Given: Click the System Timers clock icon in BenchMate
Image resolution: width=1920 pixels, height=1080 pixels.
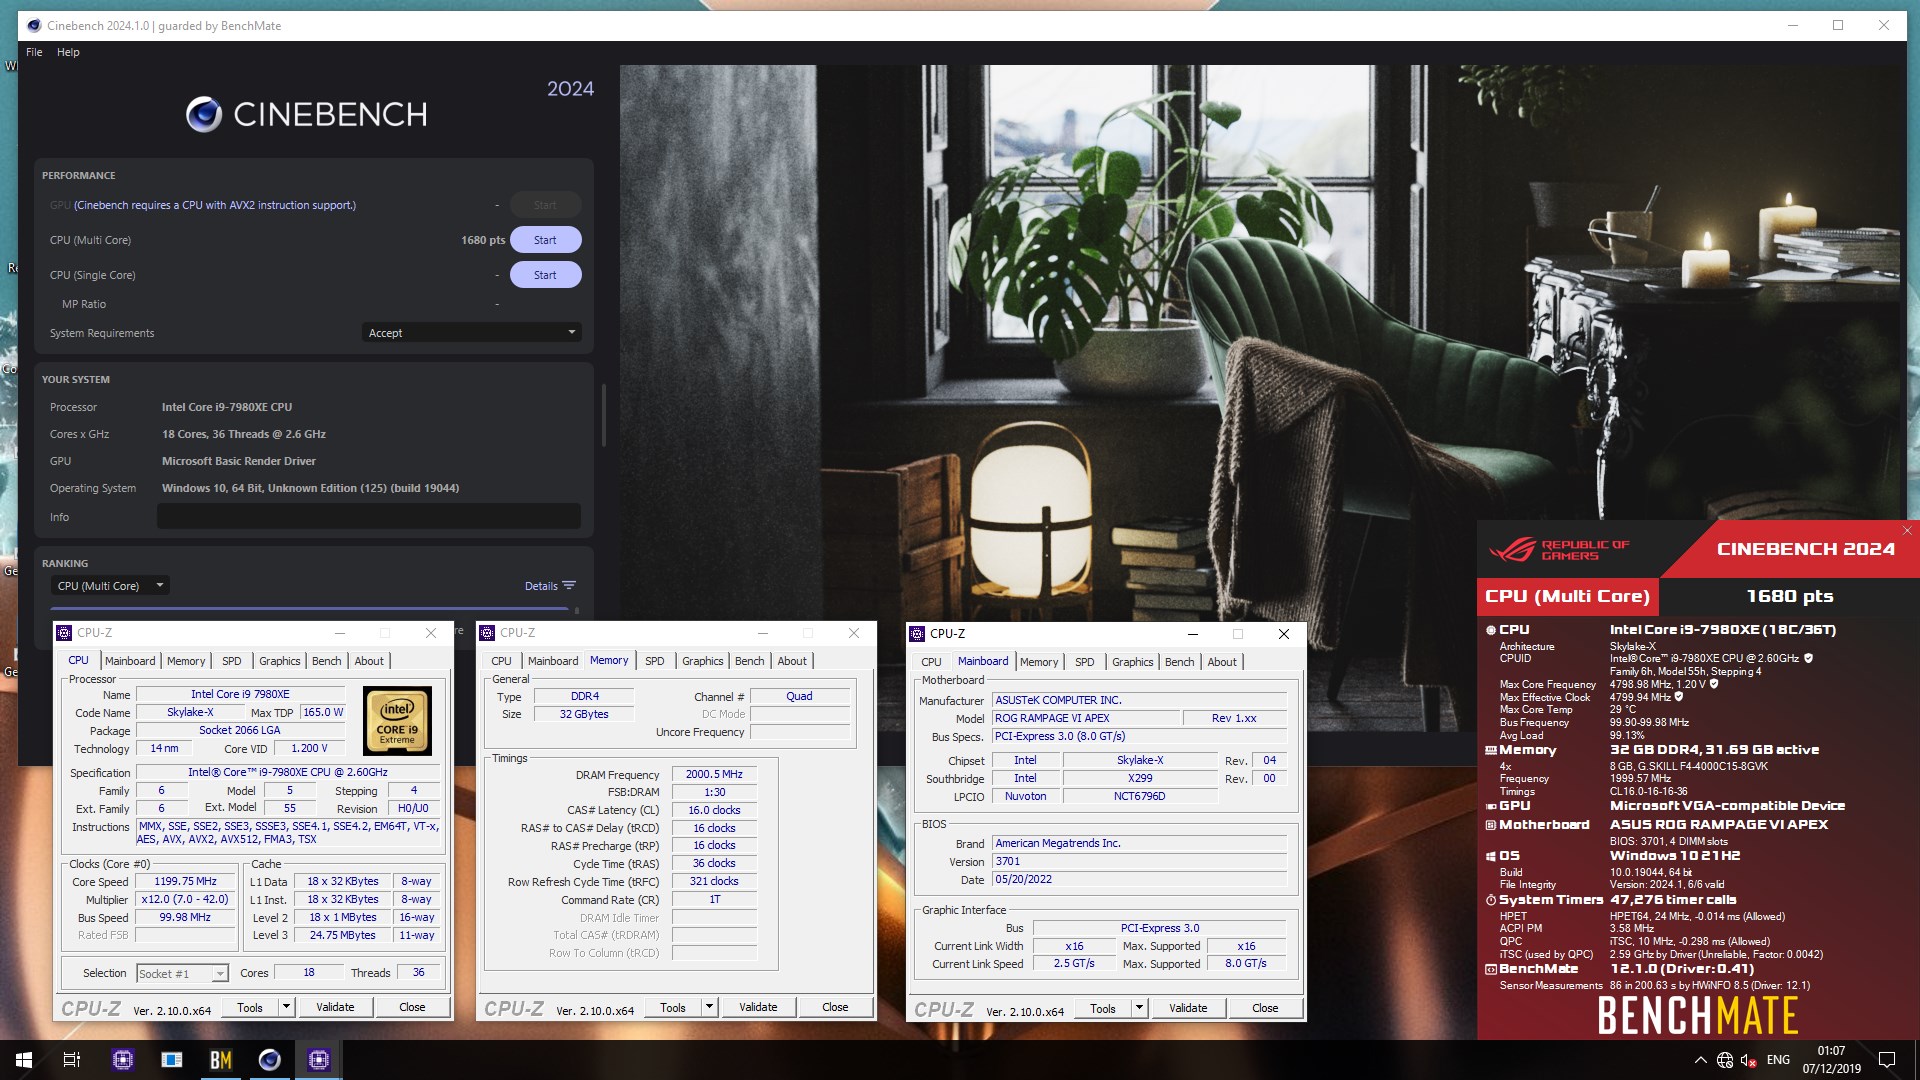Looking at the screenshot, I should point(1491,900).
